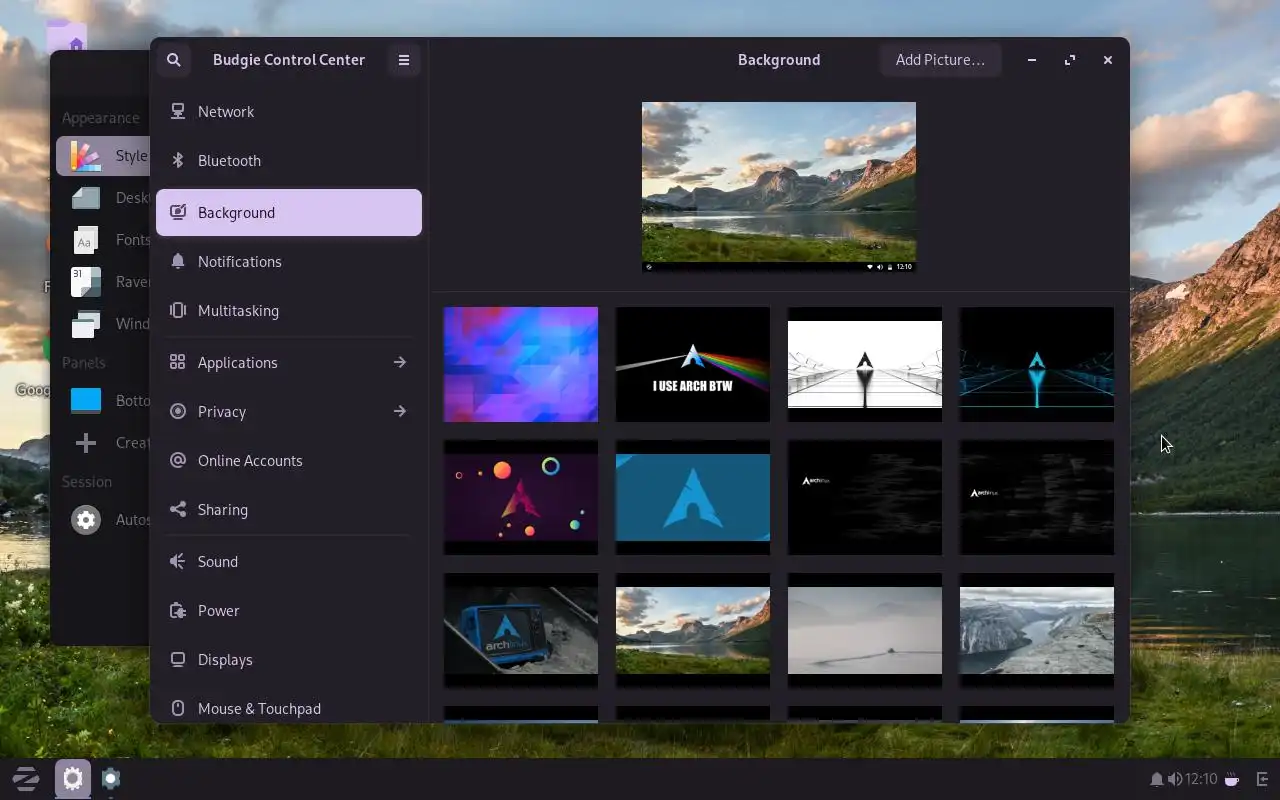Select the colorful planets Arch wallpaper

point(521,497)
